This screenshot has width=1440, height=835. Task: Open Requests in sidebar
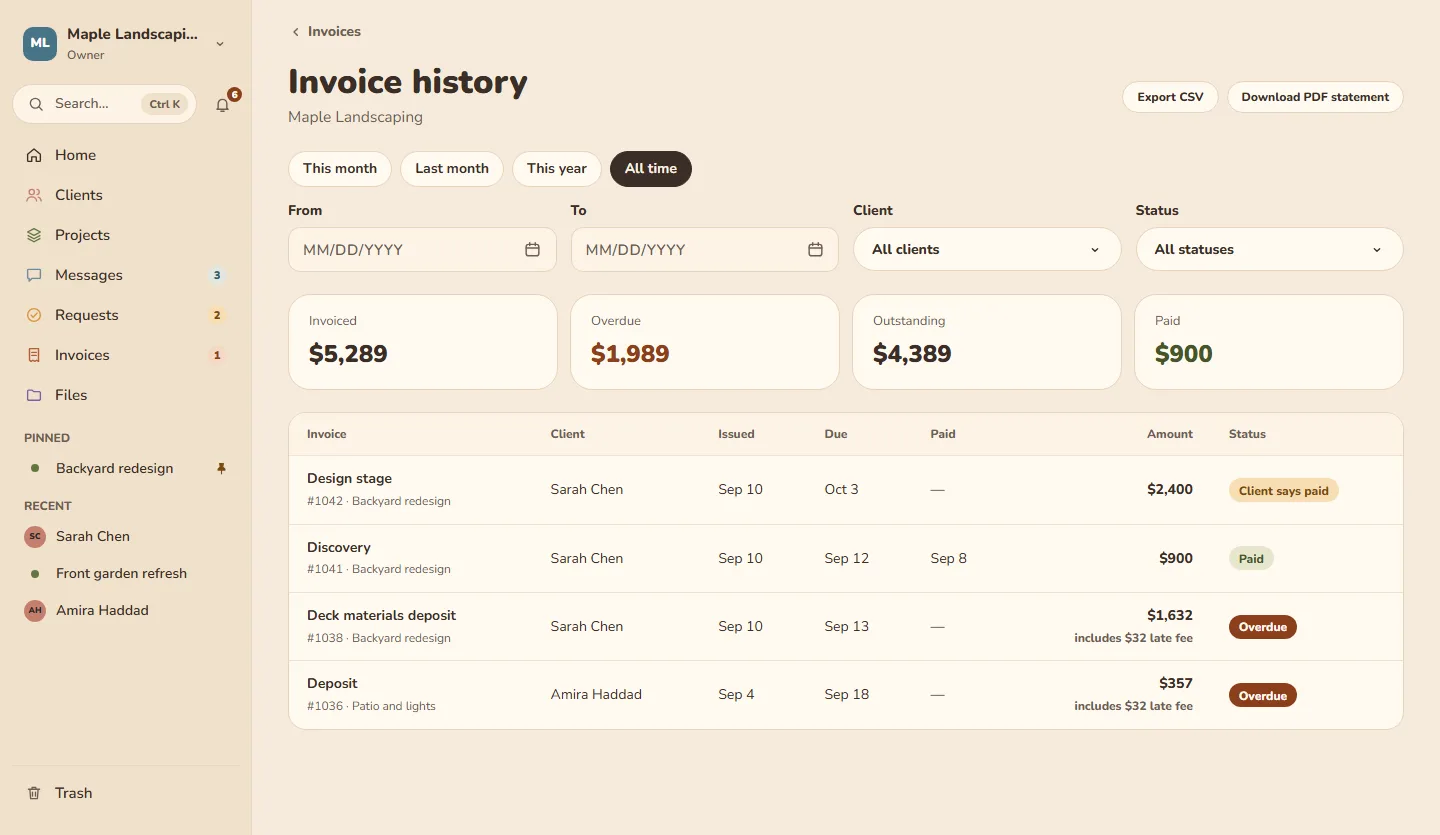coord(125,315)
